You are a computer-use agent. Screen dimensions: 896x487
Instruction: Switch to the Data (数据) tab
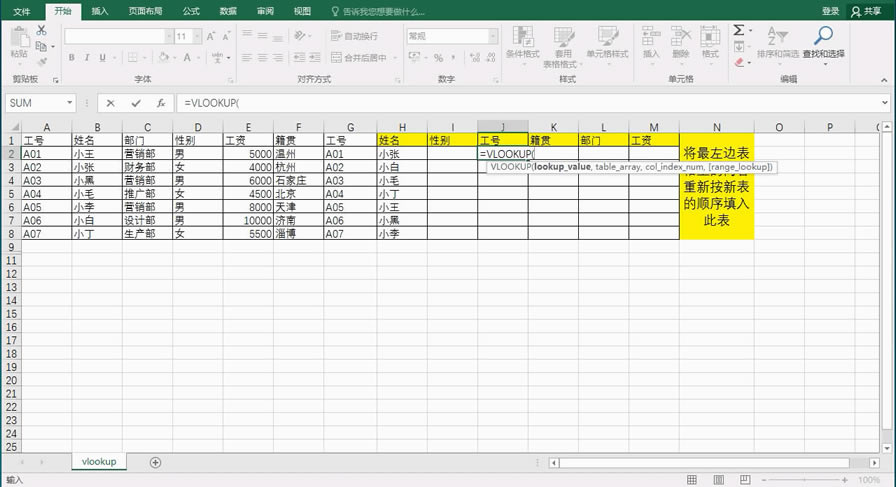pyautogui.click(x=228, y=11)
